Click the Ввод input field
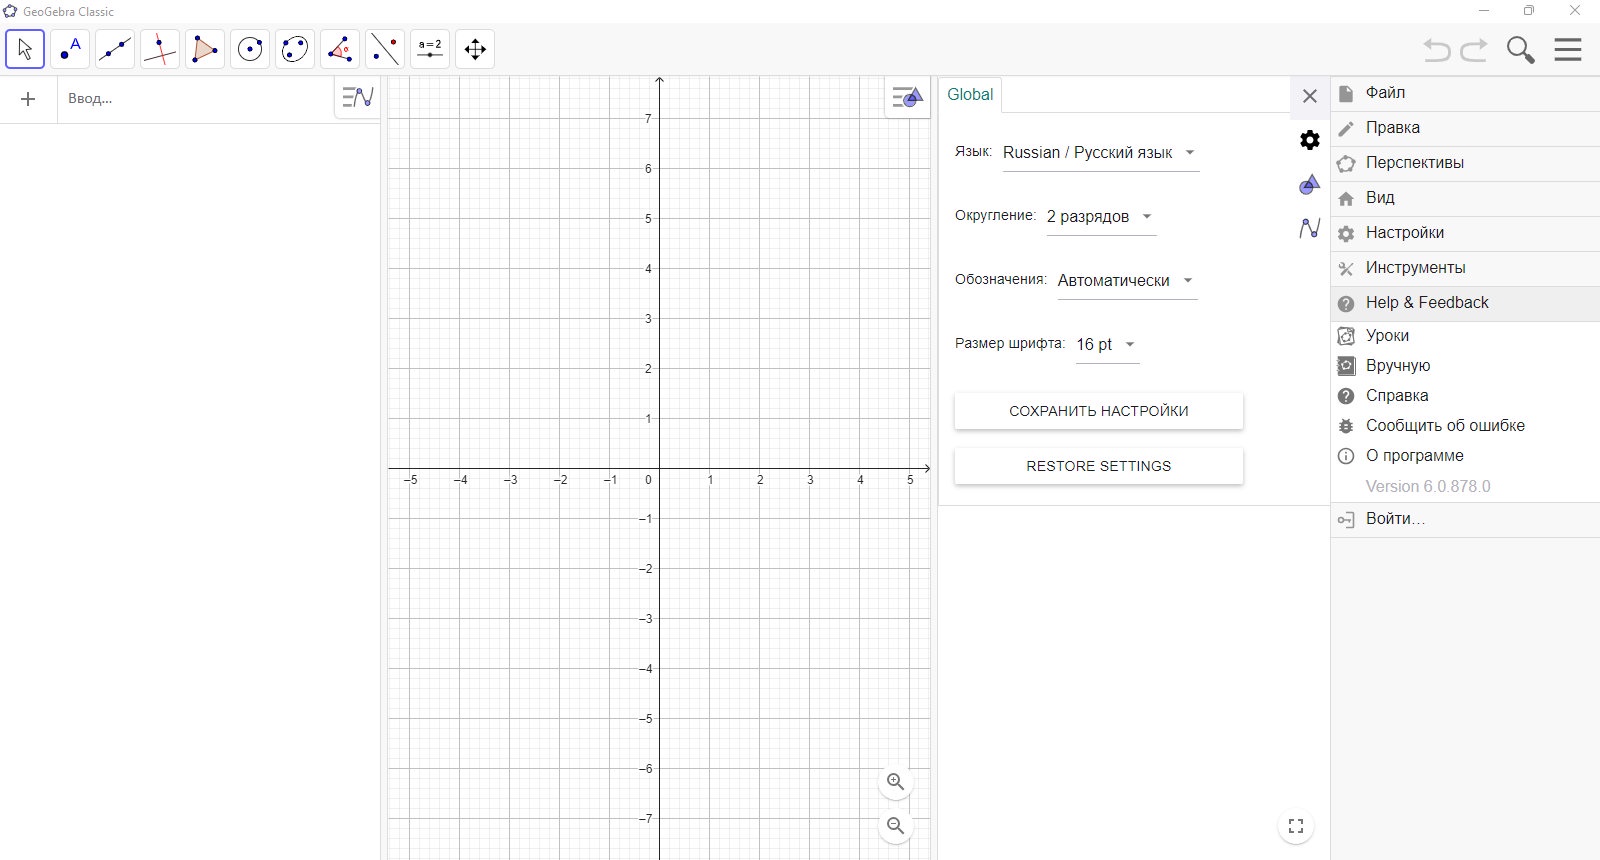1600x860 pixels. [x=195, y=99]
